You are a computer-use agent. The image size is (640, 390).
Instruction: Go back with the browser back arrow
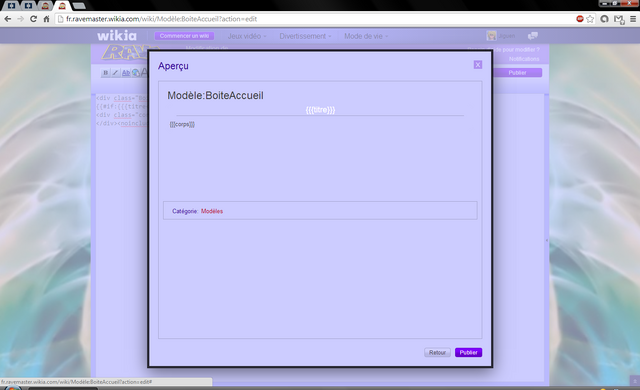[8, 19]
